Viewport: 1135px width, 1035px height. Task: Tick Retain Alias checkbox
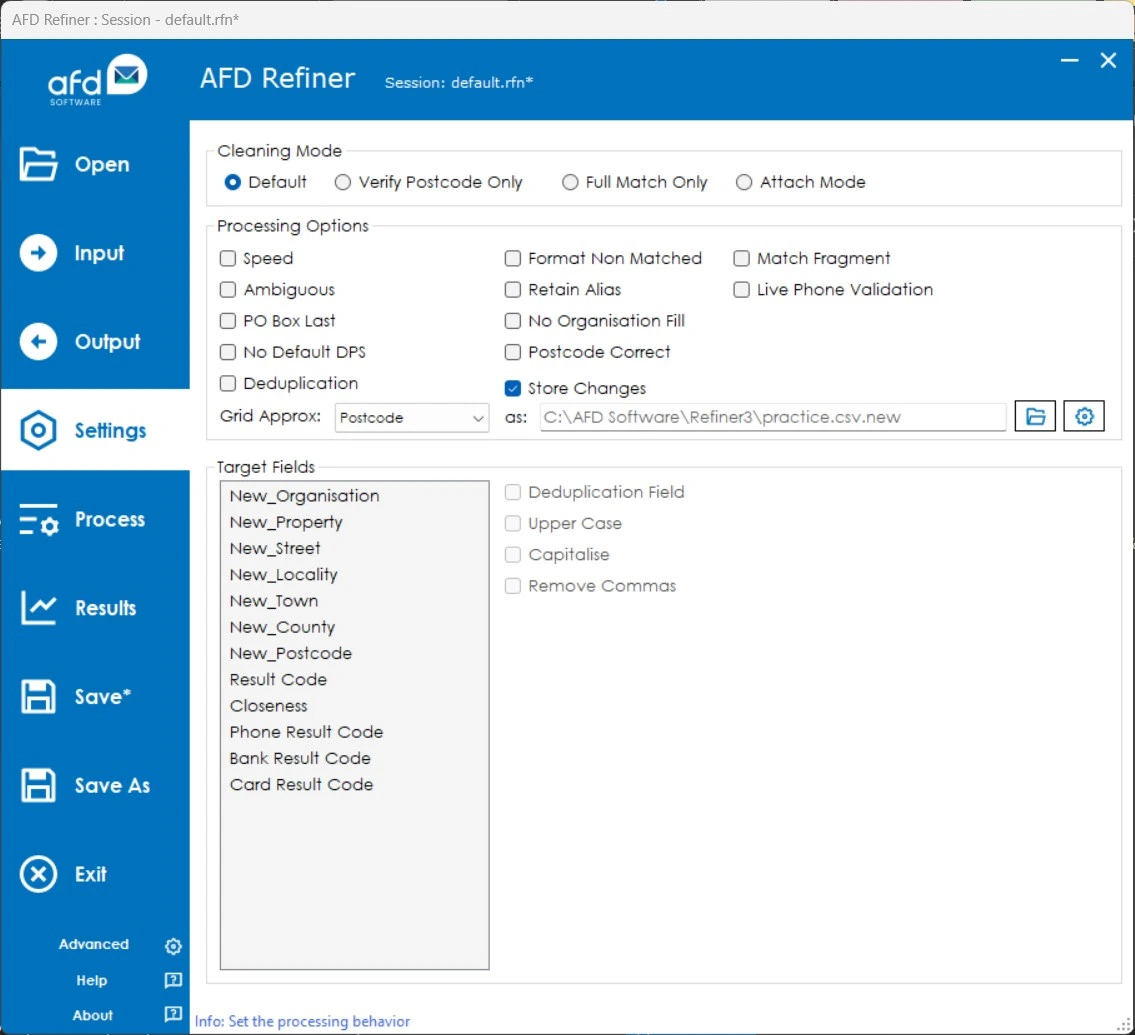point(512,290)
